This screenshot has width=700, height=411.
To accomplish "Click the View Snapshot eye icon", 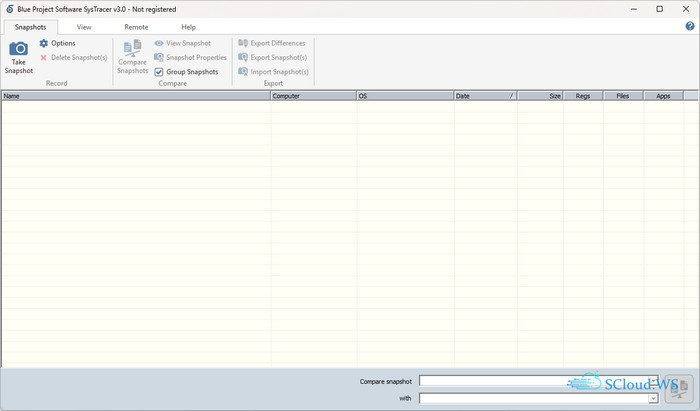I will click(x=159, y=43).
